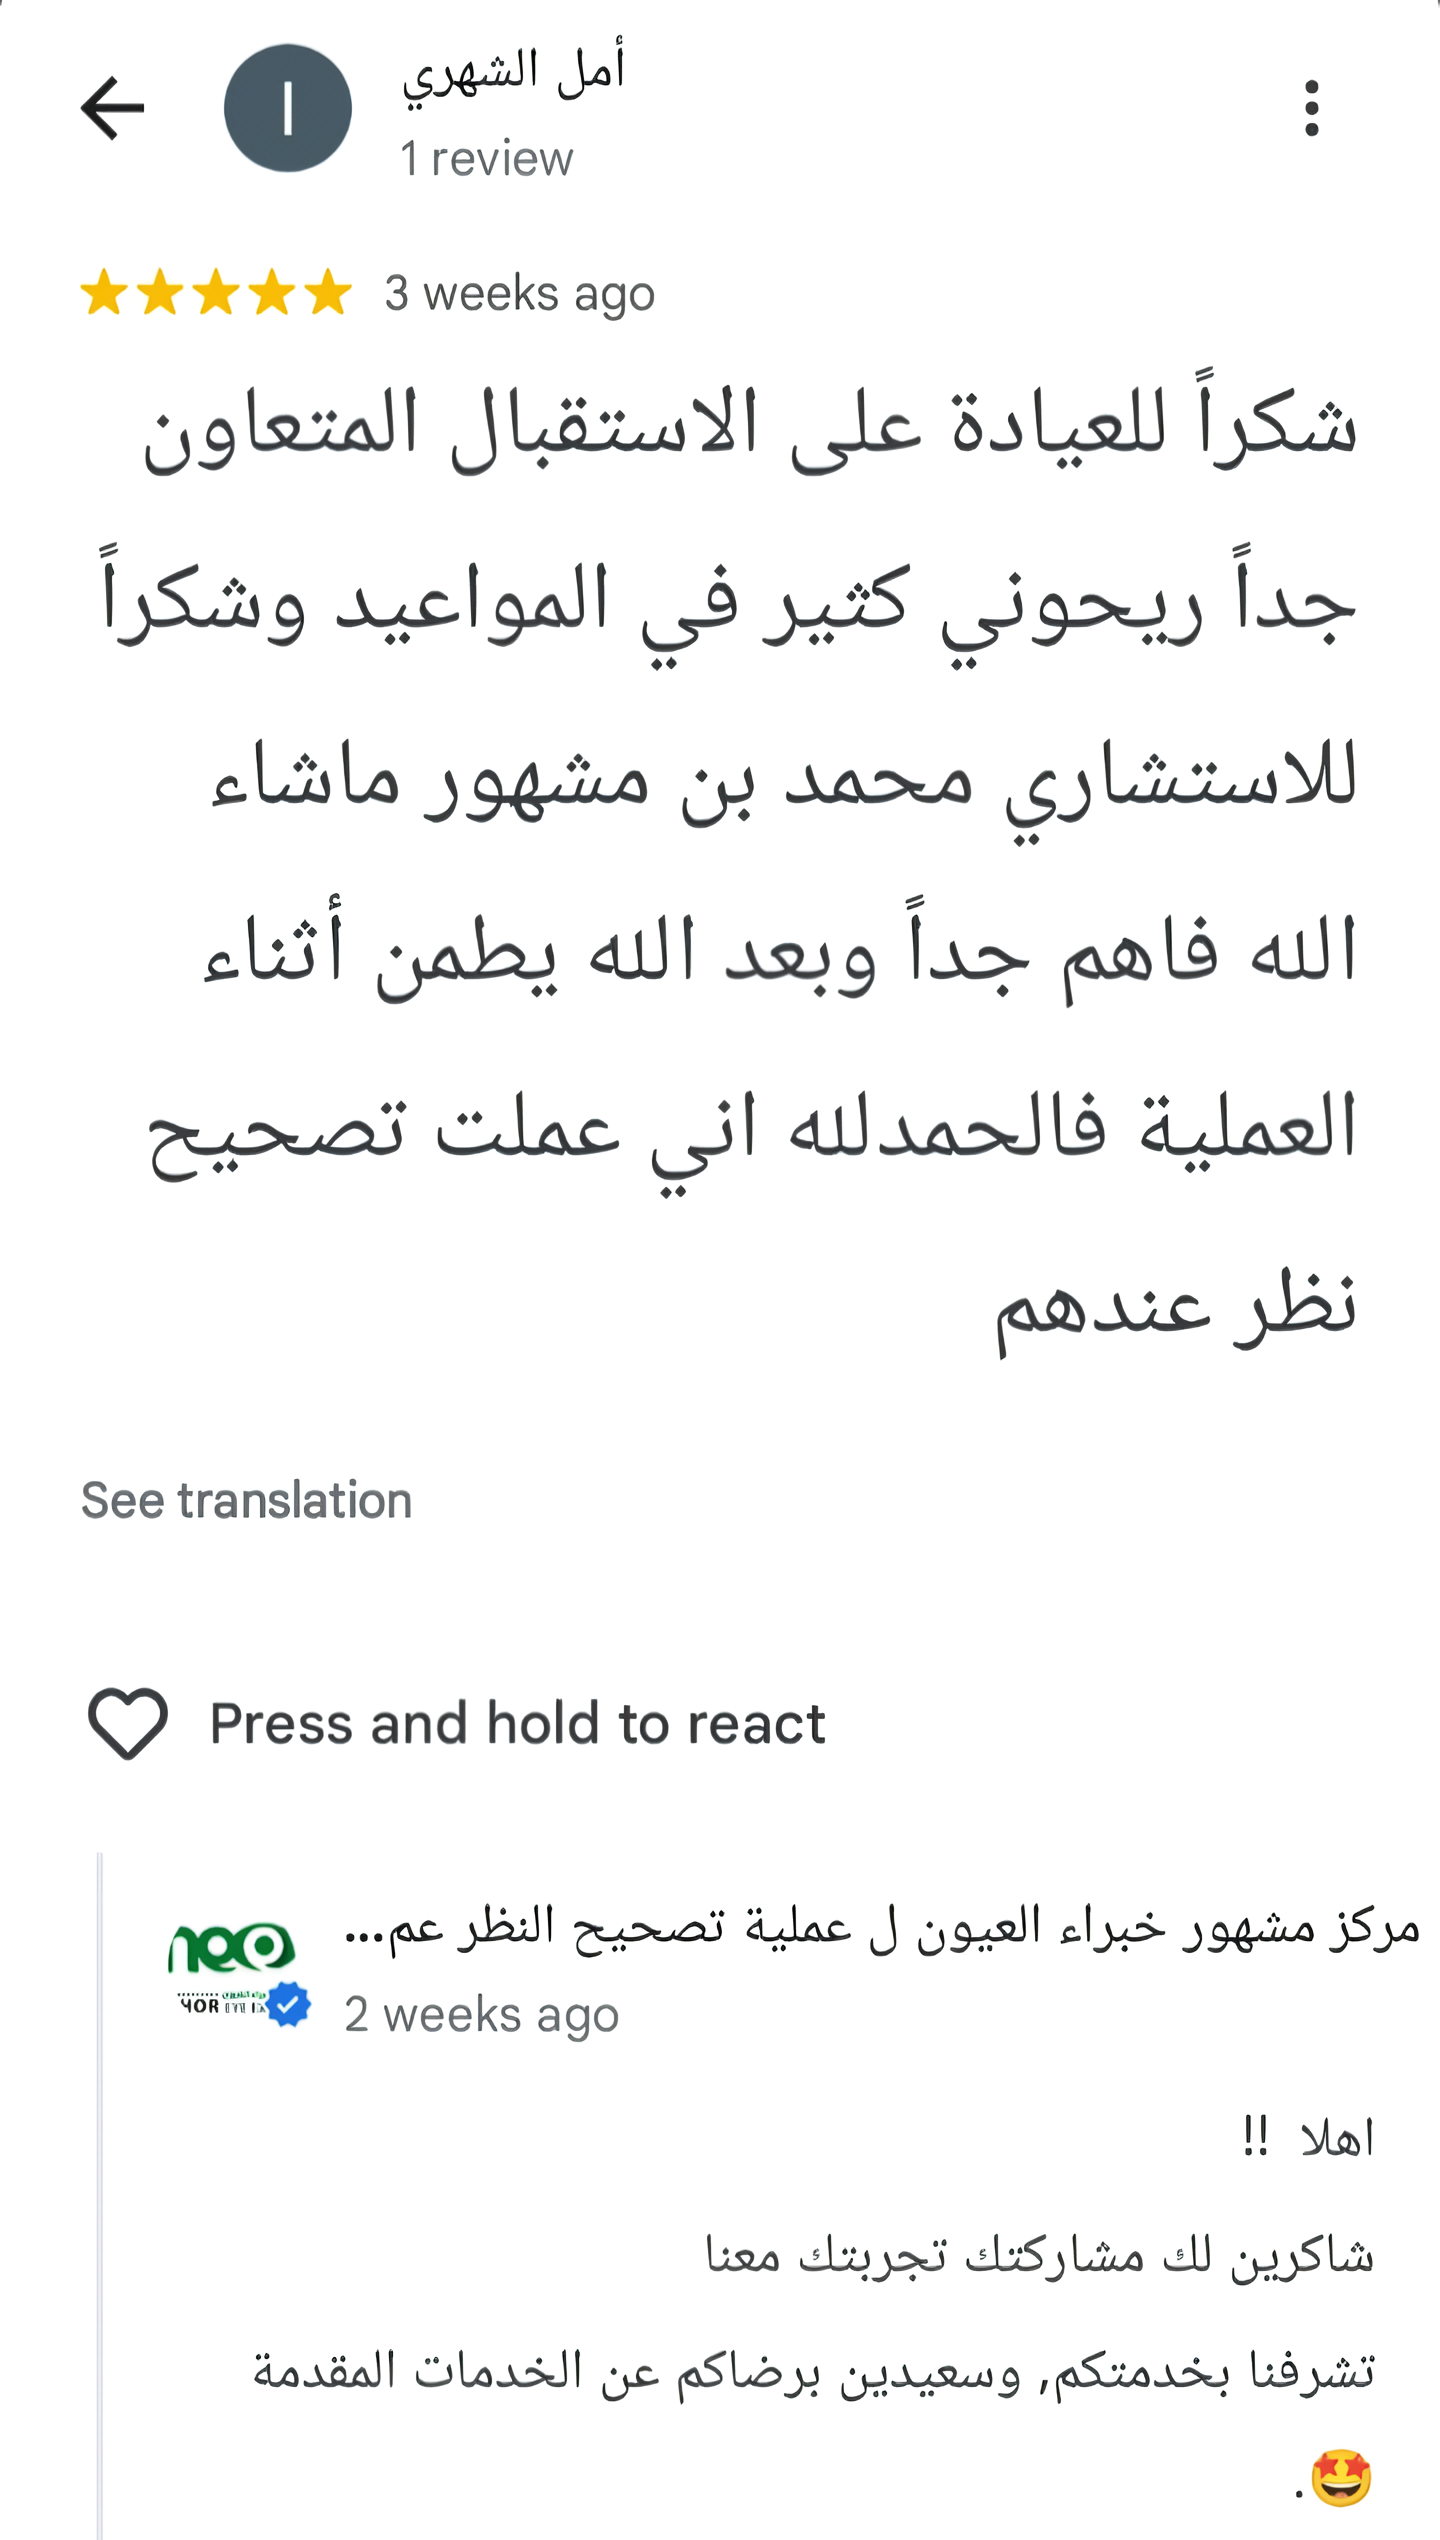1440x2540 pixels.
Task: Click the fifth yellow rating star
Action: [328, 293]
